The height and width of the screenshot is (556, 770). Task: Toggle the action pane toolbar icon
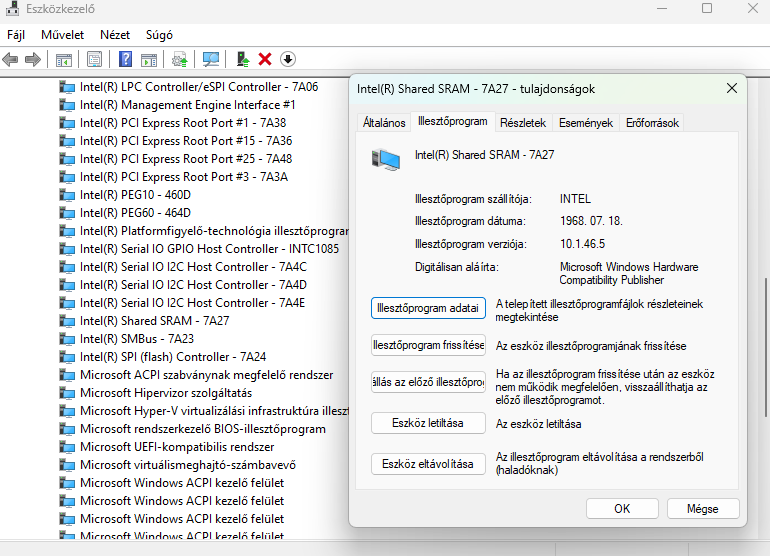149,60
